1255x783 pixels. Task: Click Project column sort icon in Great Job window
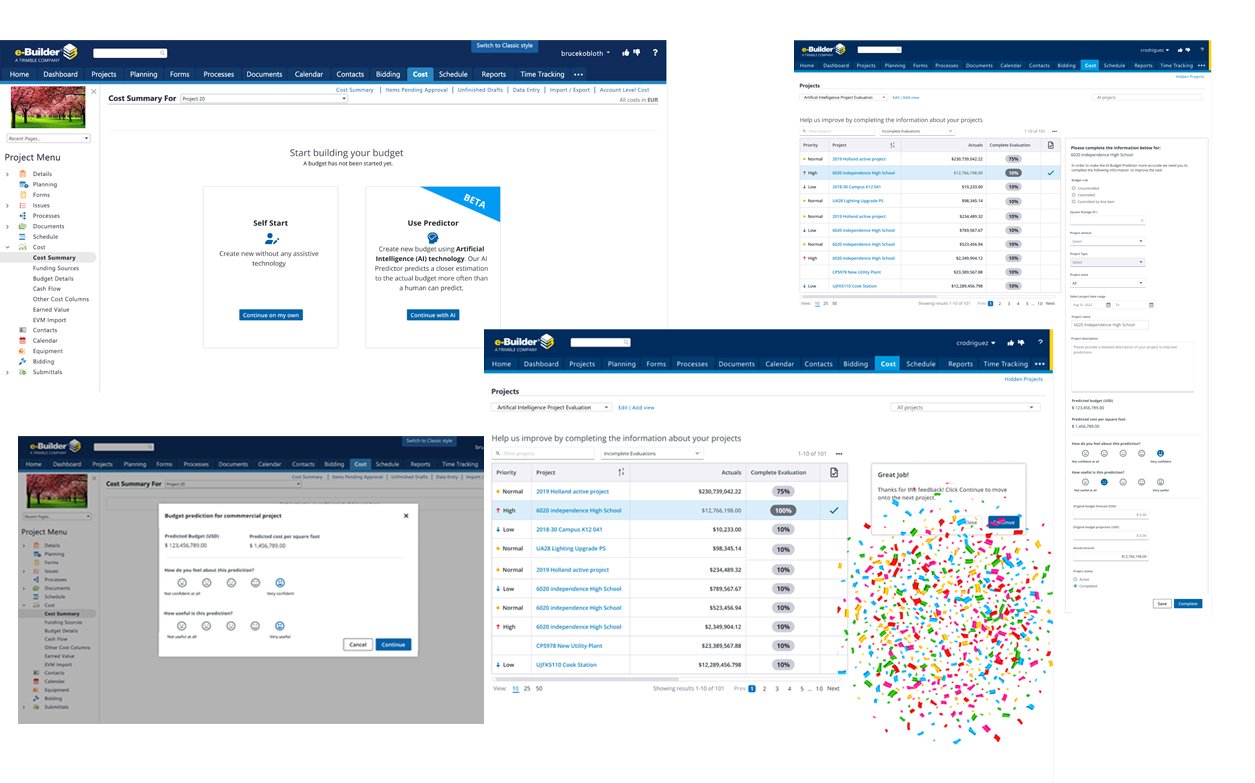[621, 472]
